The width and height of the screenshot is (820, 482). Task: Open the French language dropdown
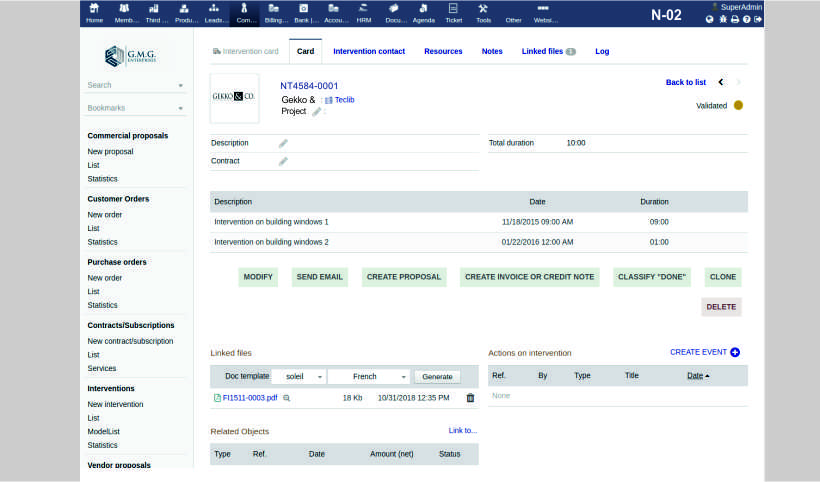click(x=368, y=377)
